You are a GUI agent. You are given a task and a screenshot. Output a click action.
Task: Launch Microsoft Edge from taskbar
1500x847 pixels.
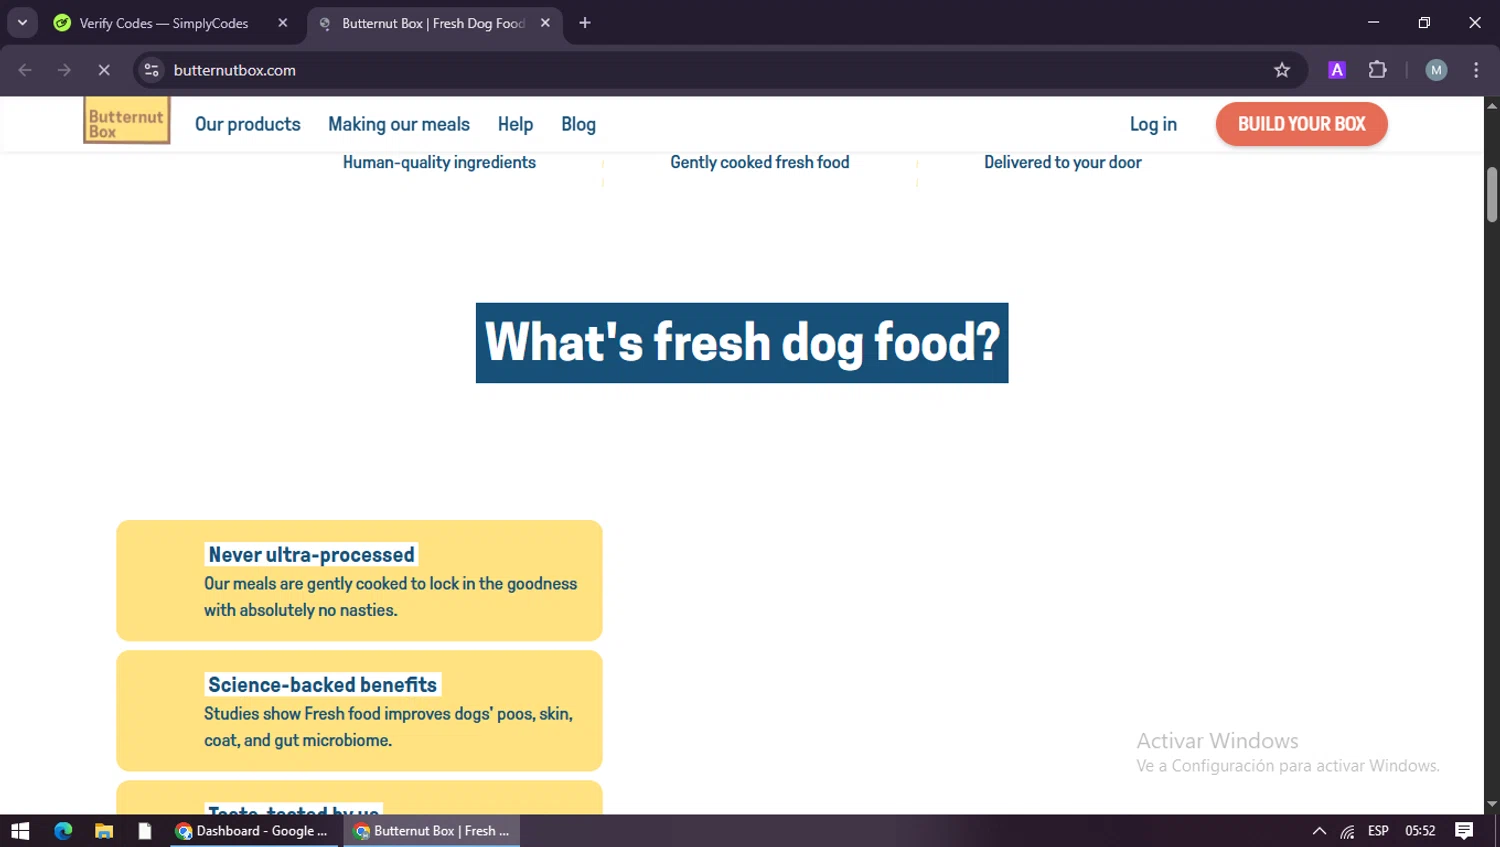coord(63,831)
